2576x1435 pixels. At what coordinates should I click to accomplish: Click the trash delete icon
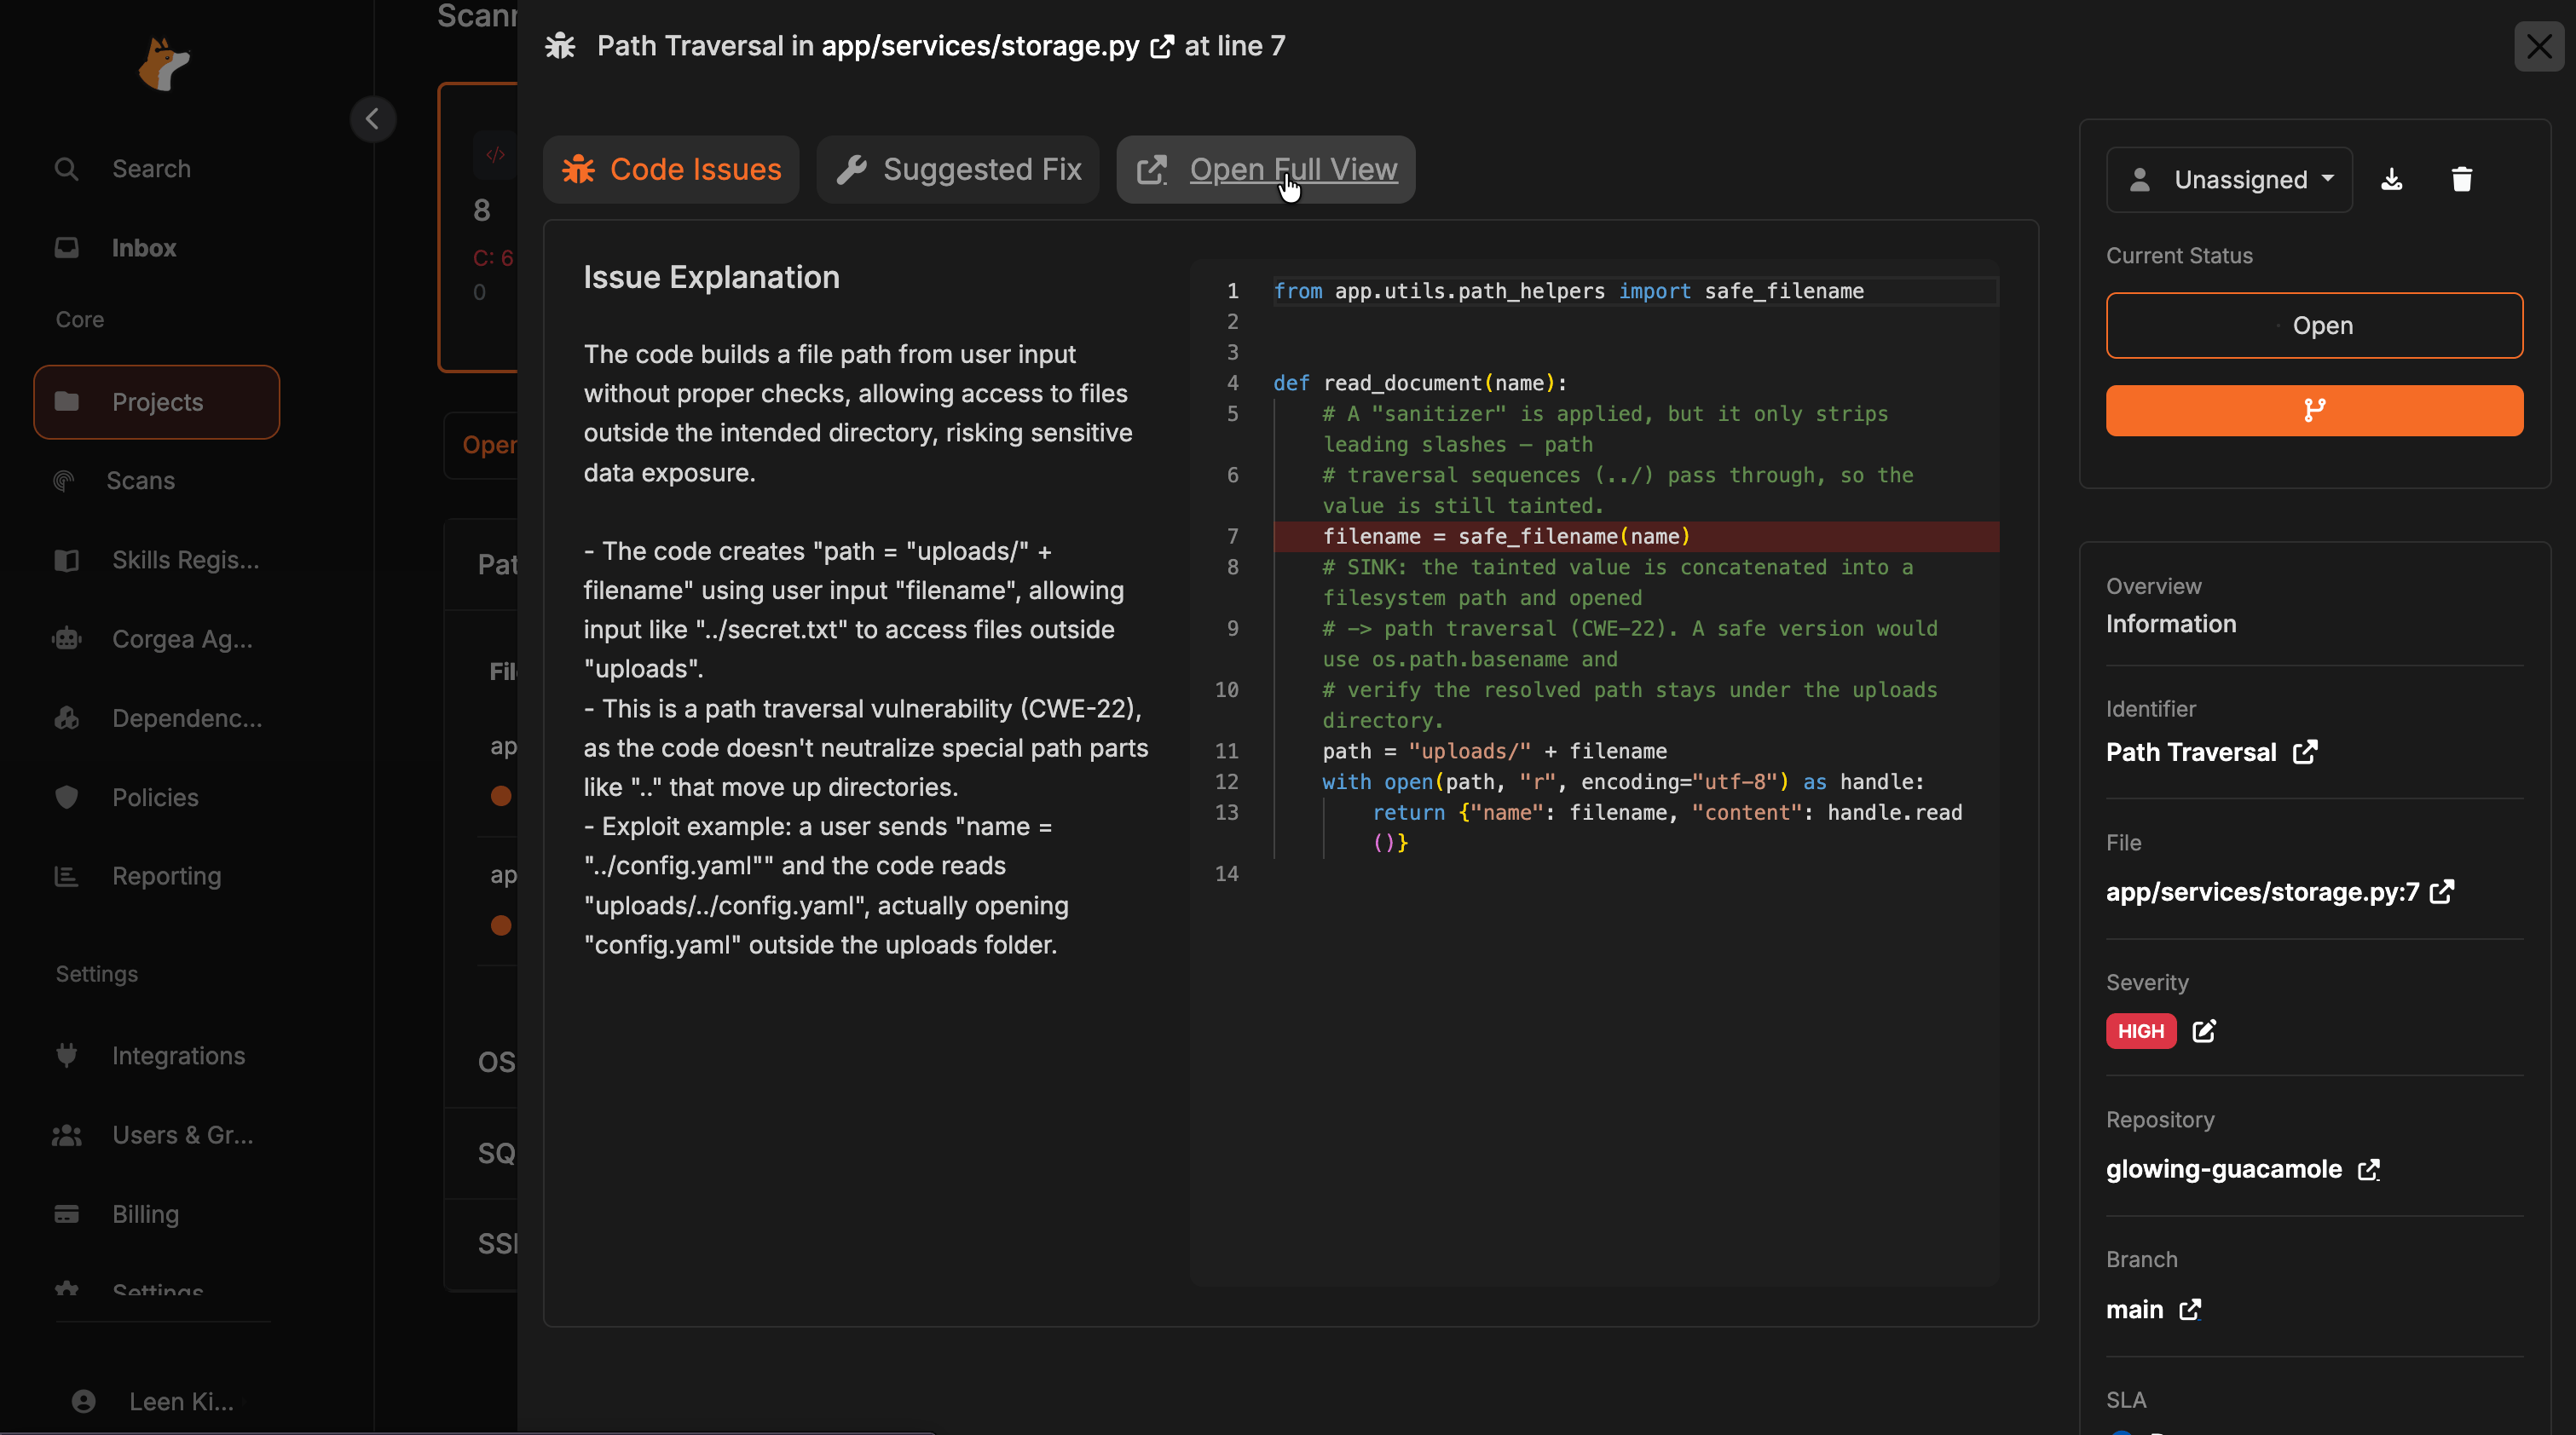point(2462,180)
